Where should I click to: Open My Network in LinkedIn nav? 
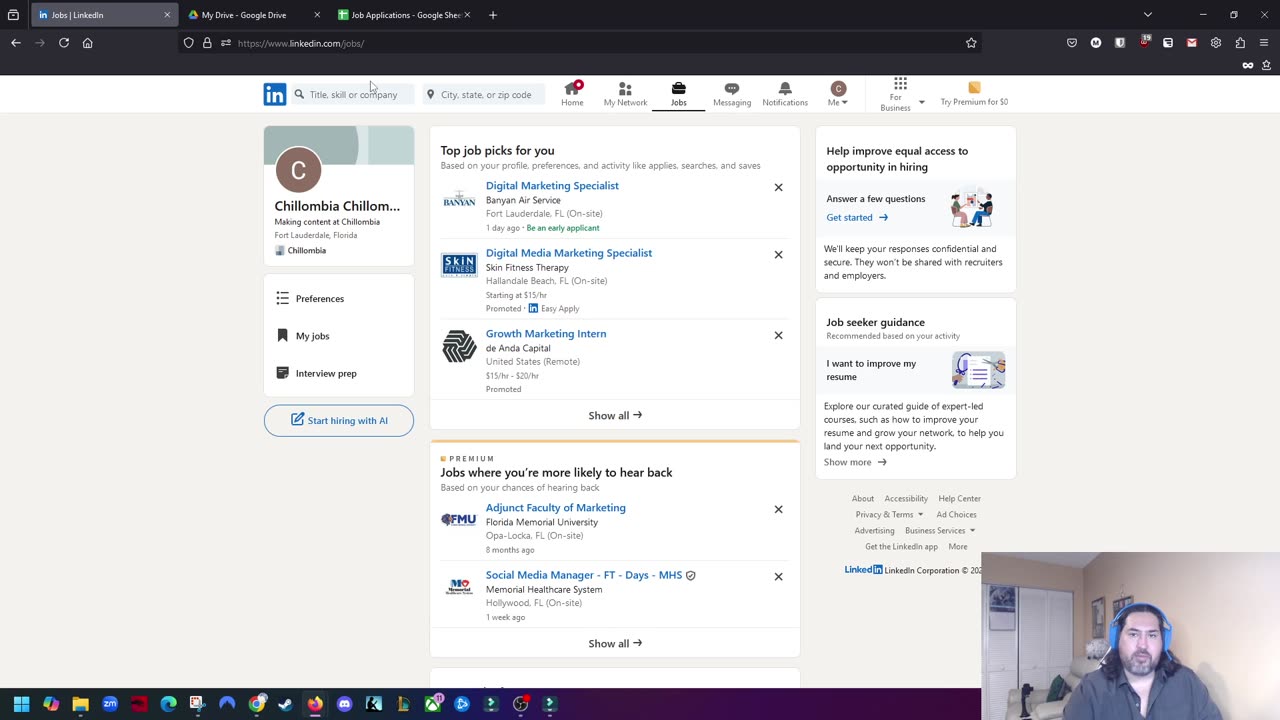click(625, 94)
